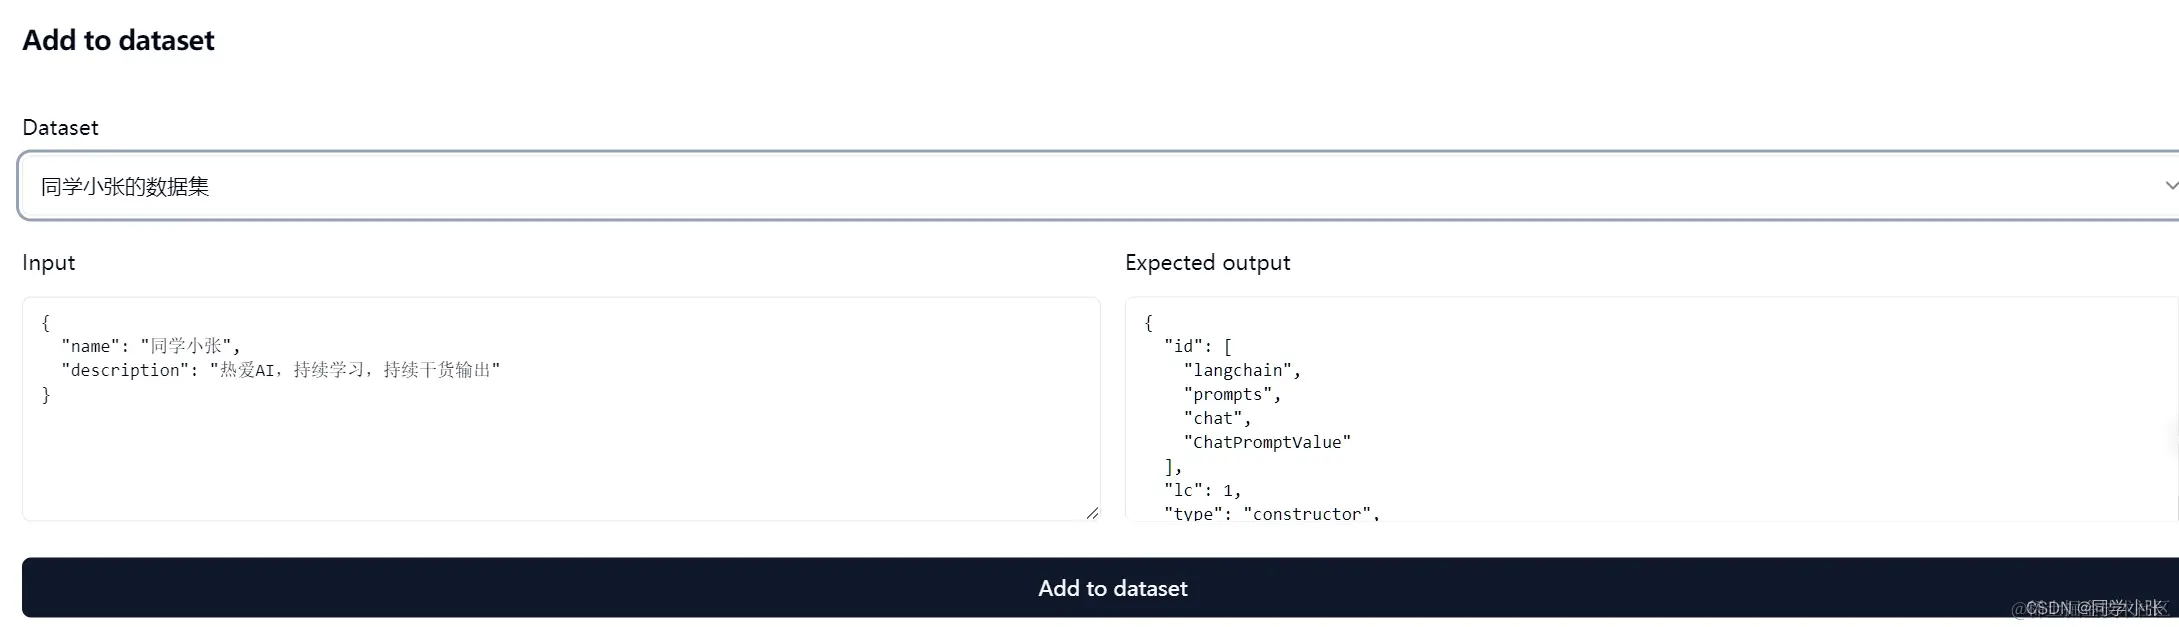
Task: Click the Add to dataset page heading
Action: click(x=118, y=40)
